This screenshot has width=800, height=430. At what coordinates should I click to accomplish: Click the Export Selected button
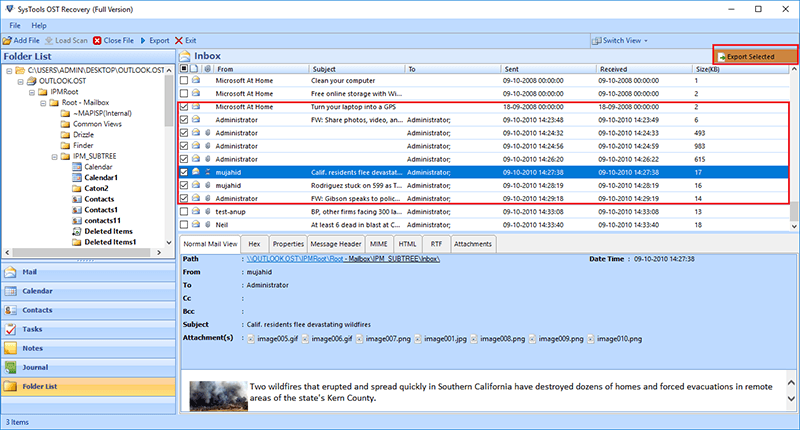pos(756,55)
